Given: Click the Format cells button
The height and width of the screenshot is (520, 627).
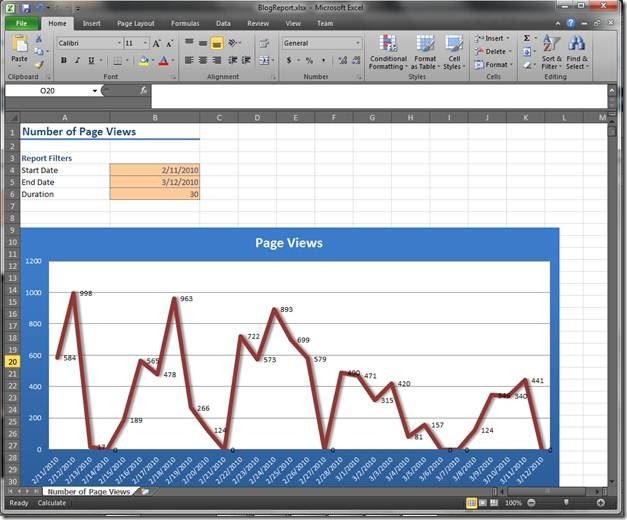Looking at the screenshot, I should tap(493, 64).
